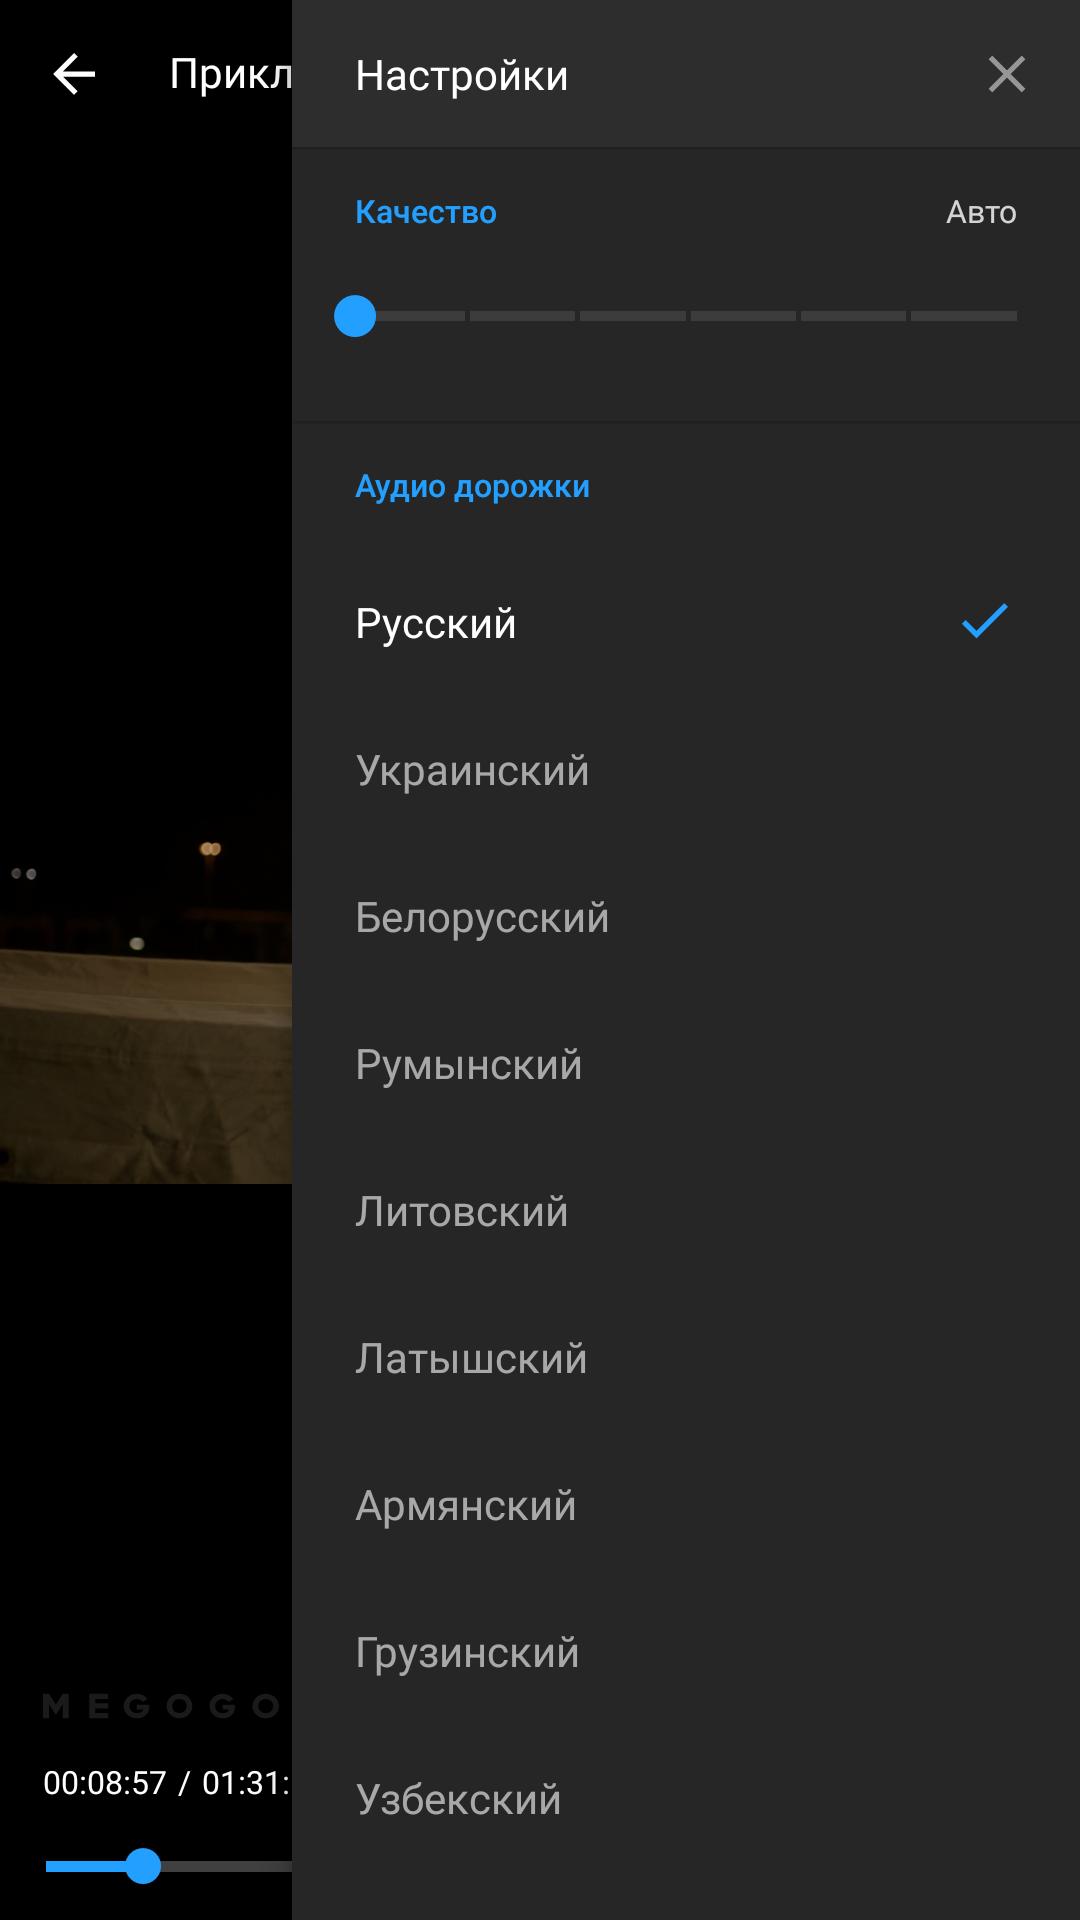Choose Литовский audio track

[686, 1211]
